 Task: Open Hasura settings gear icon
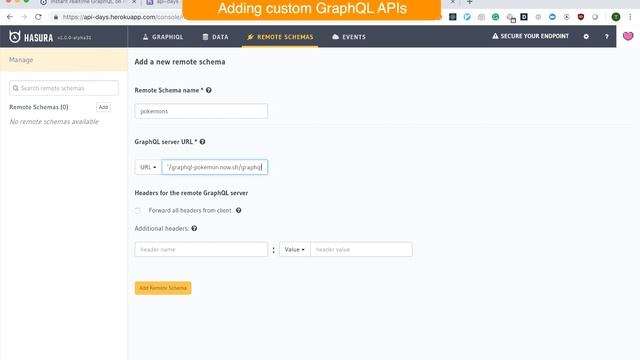(x=586, y=36)
